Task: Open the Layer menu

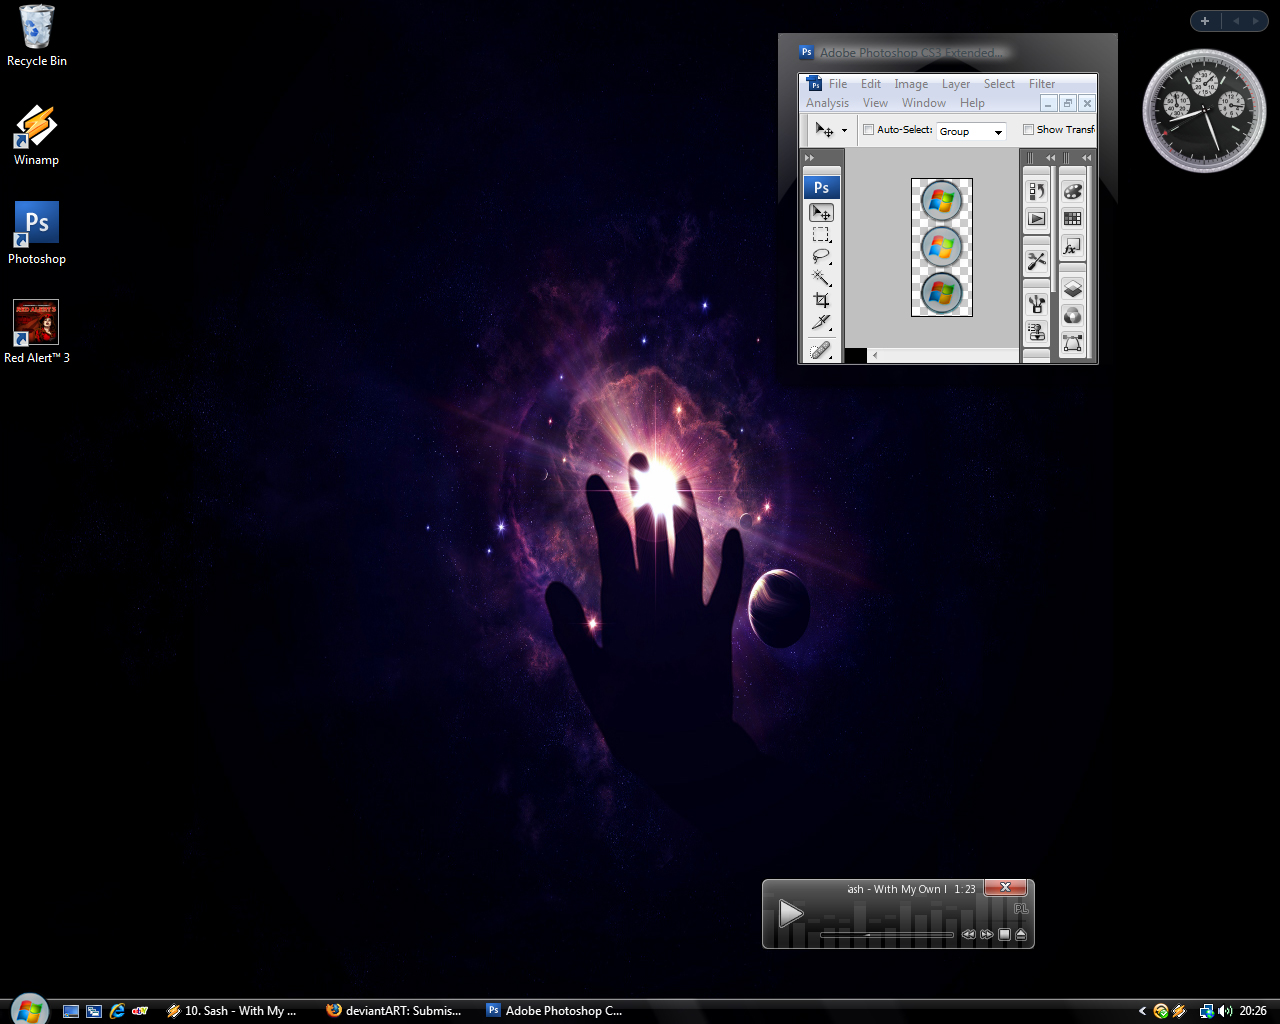Action: click(956, 84)
